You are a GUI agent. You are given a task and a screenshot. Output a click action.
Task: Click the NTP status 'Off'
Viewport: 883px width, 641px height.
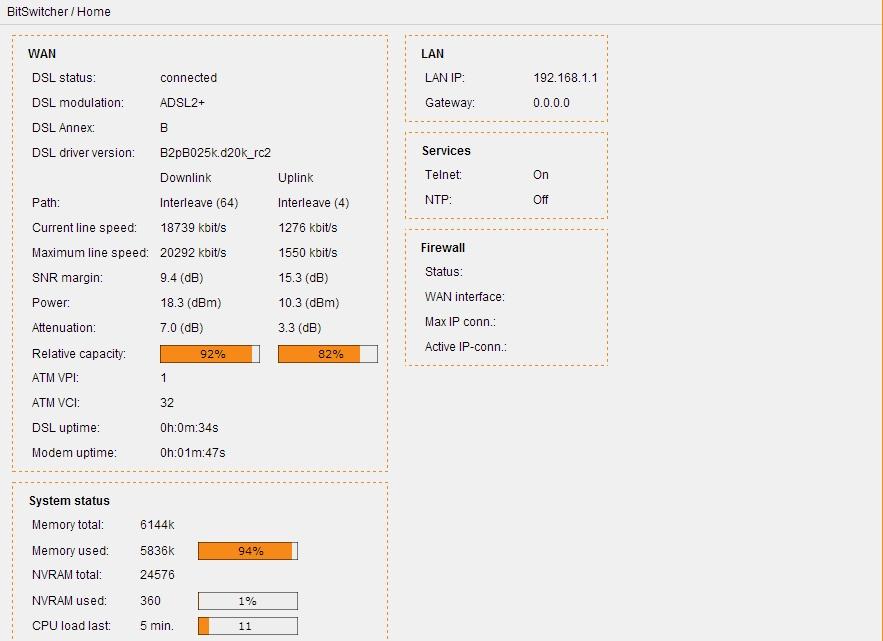pos(541,199)
